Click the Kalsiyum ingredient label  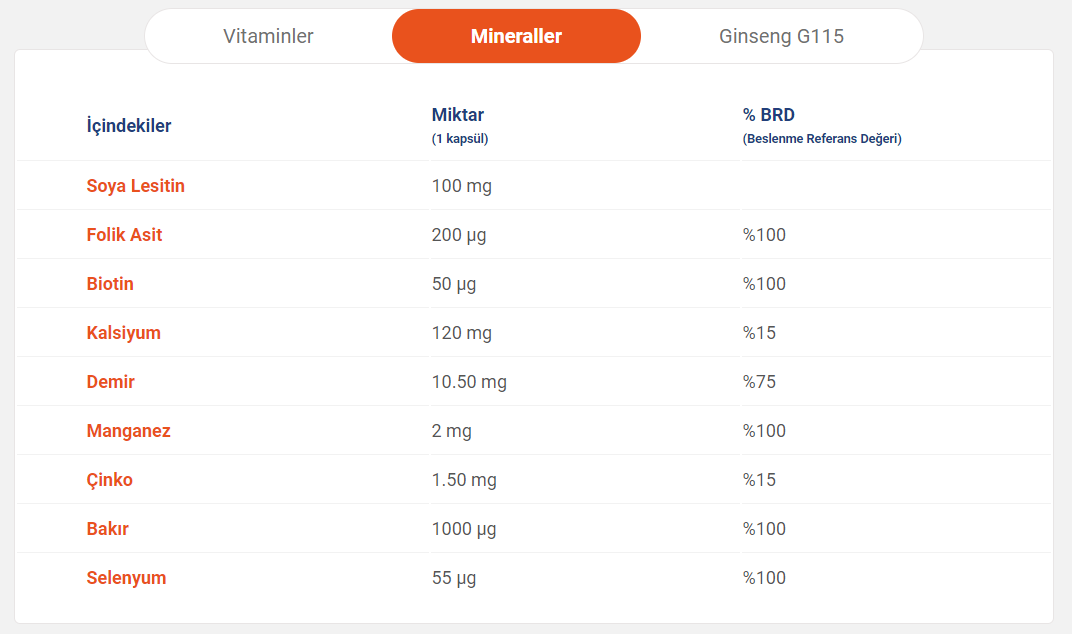pos(124,333)
